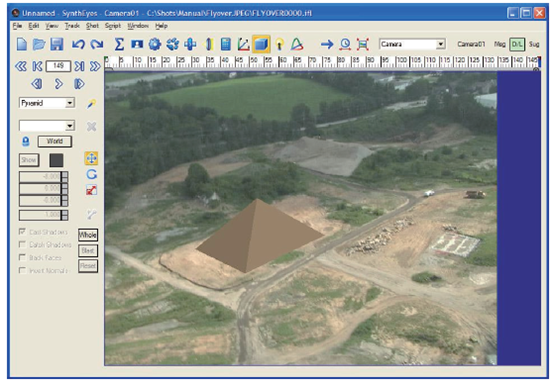554x383 pixels.
Task: Step back one frame
Action: [37, 84]
